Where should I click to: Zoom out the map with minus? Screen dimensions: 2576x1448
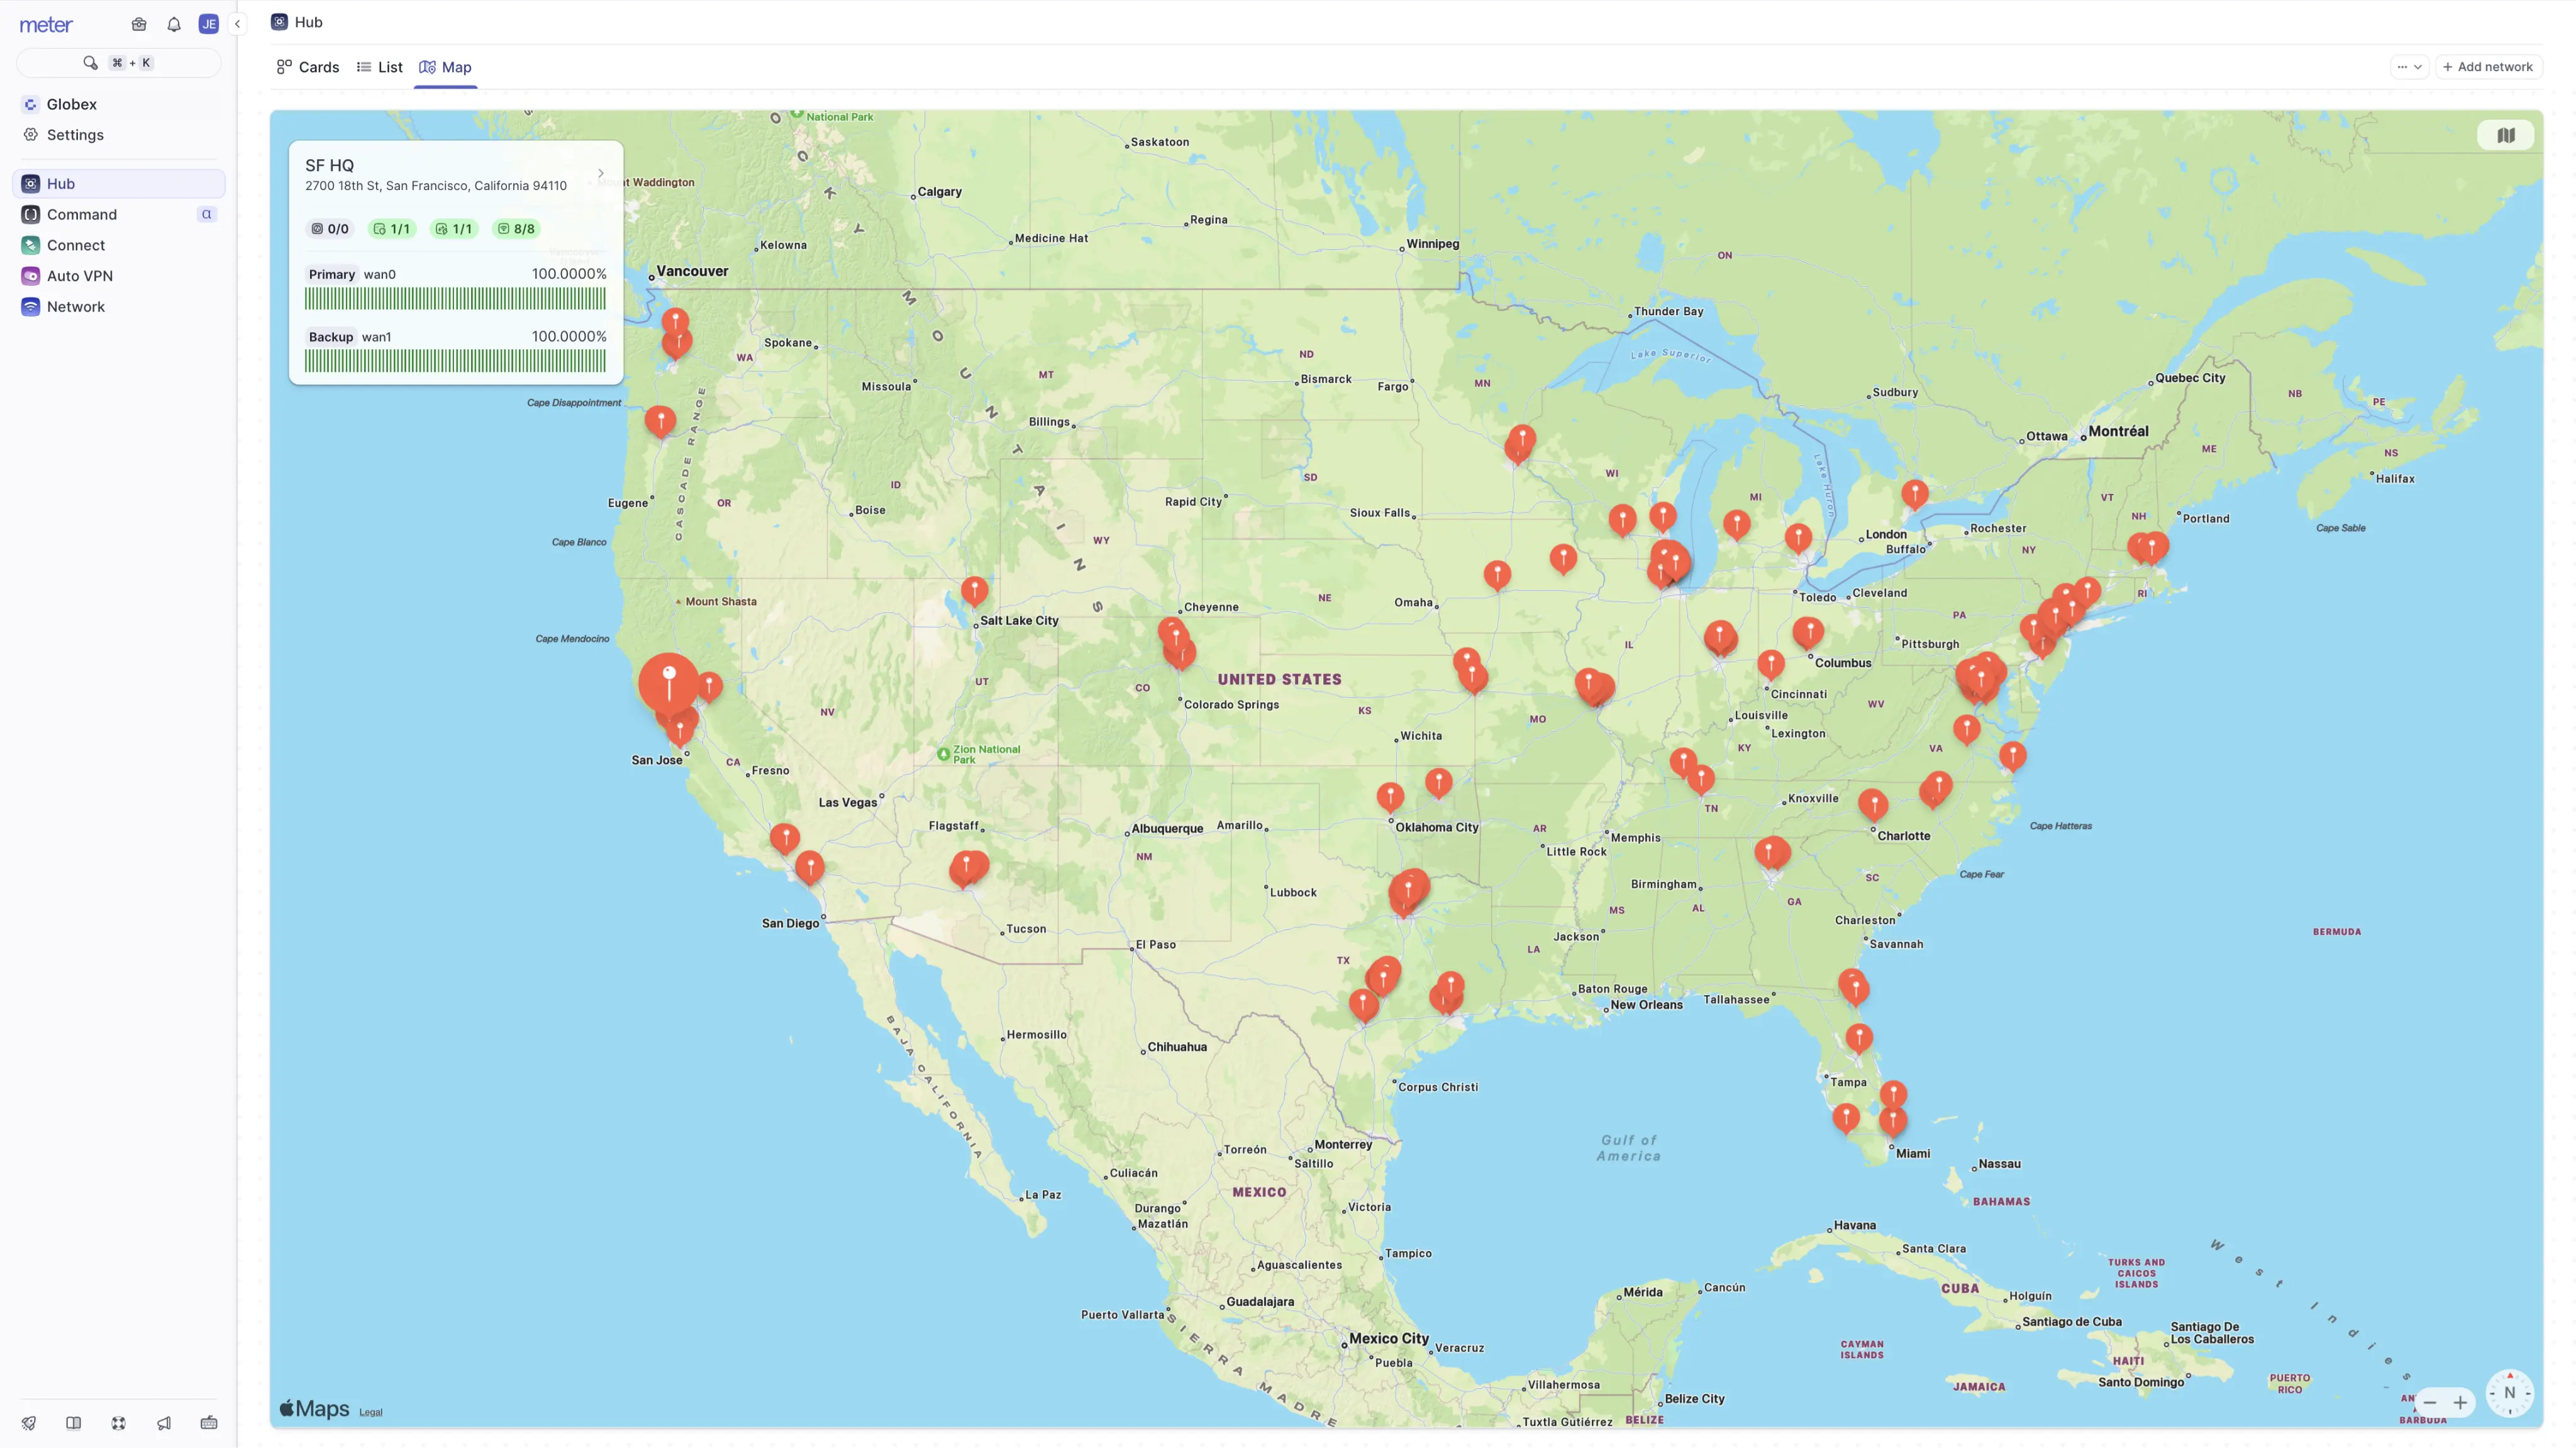(x=2430, y=1402)
